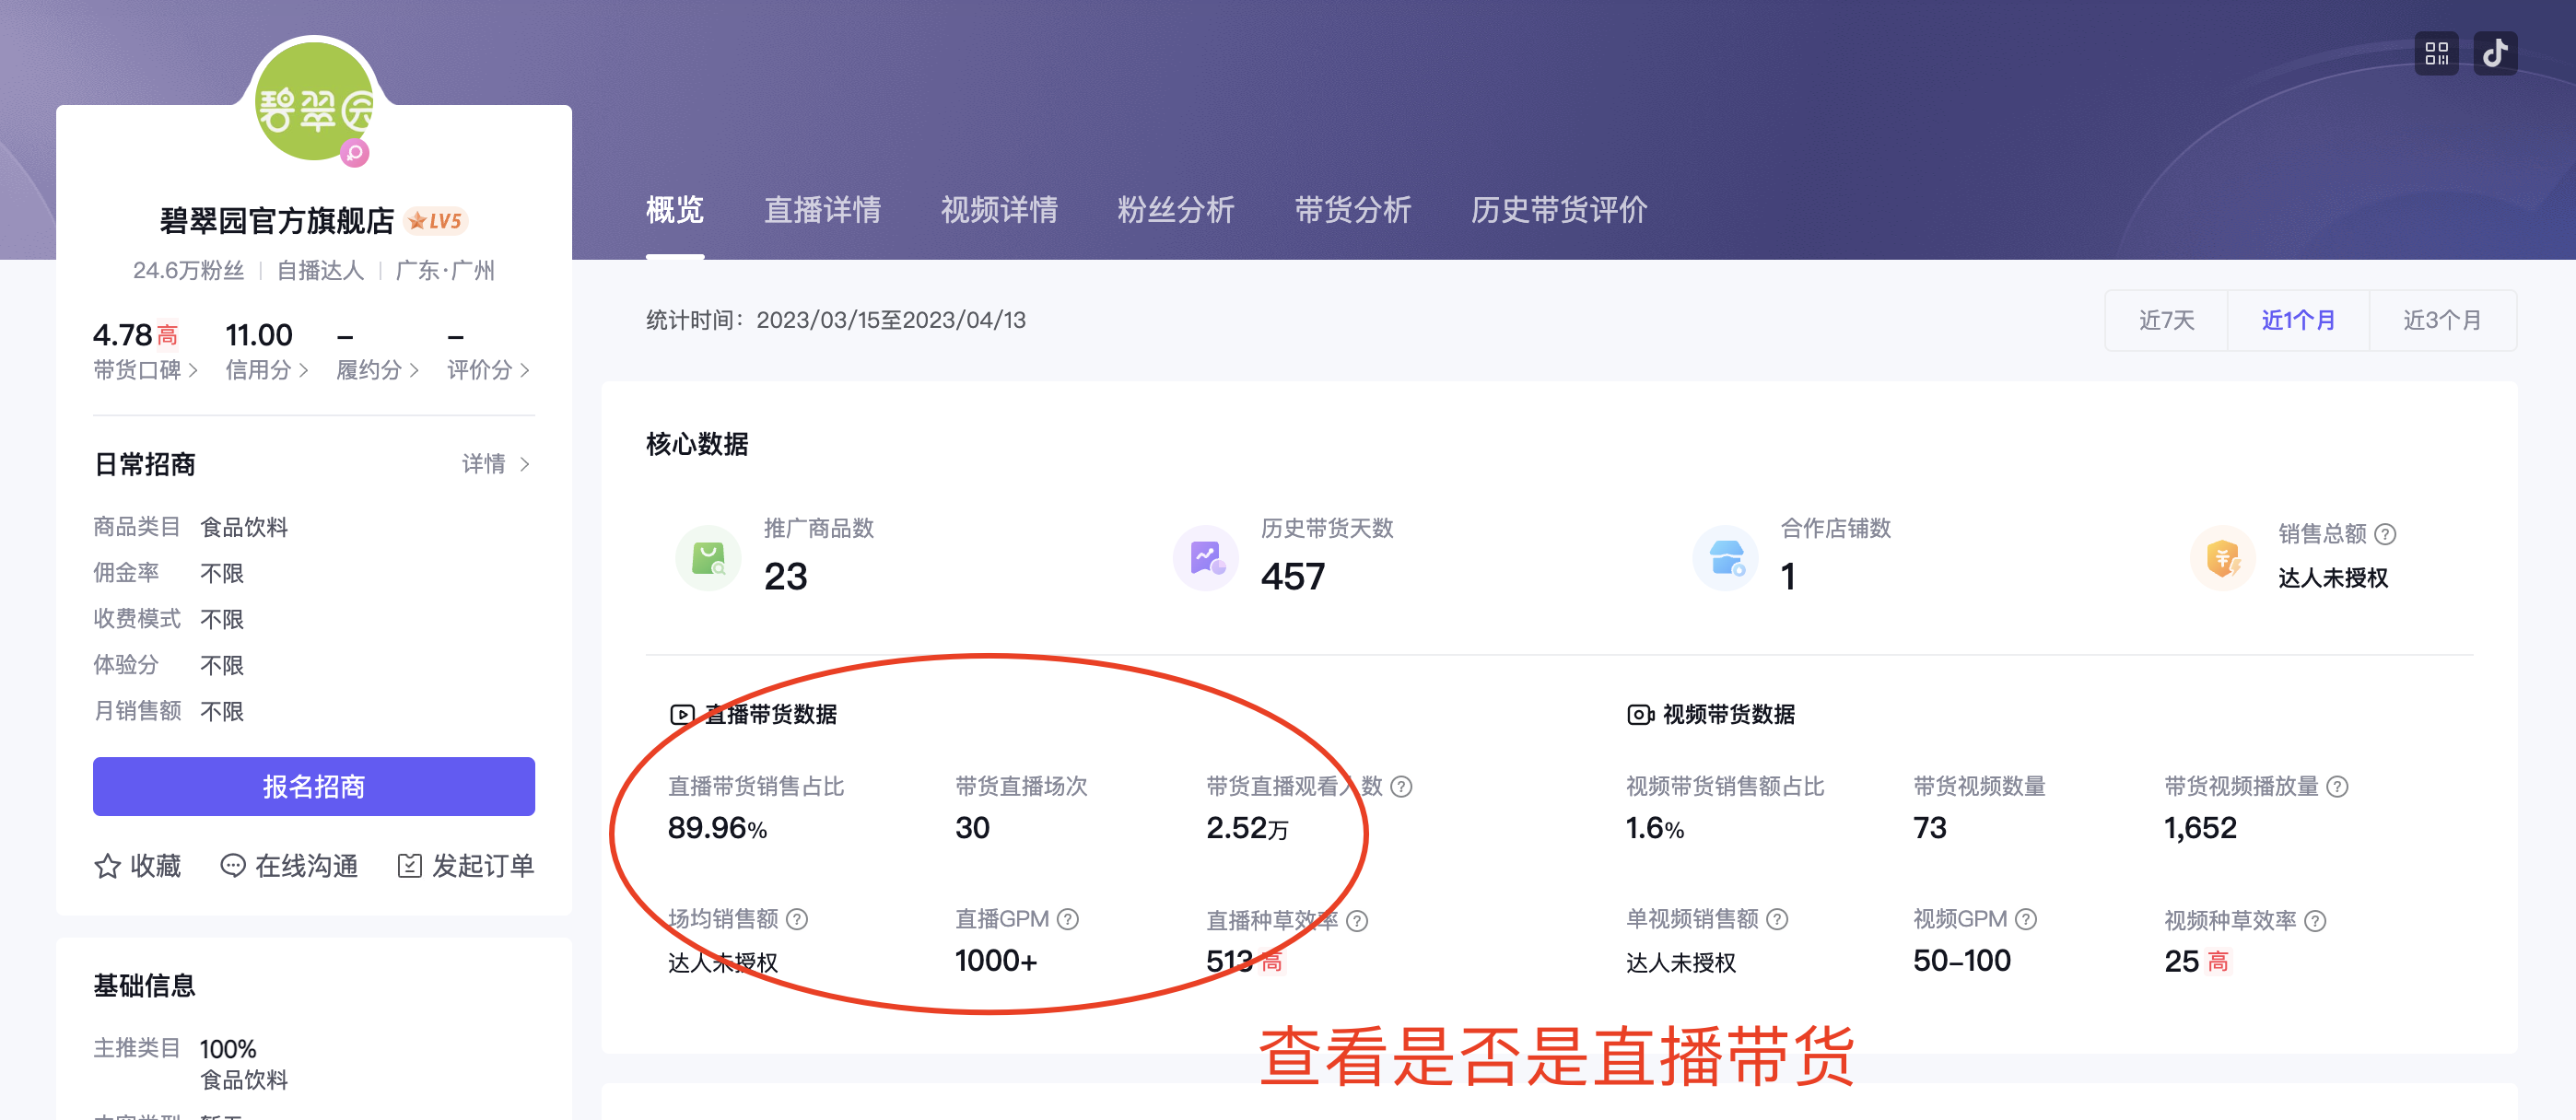Click the 自播达人 label
The height and width of the screenshot is (1120, 2576).
pyautogui.click(x=320, y=271)
